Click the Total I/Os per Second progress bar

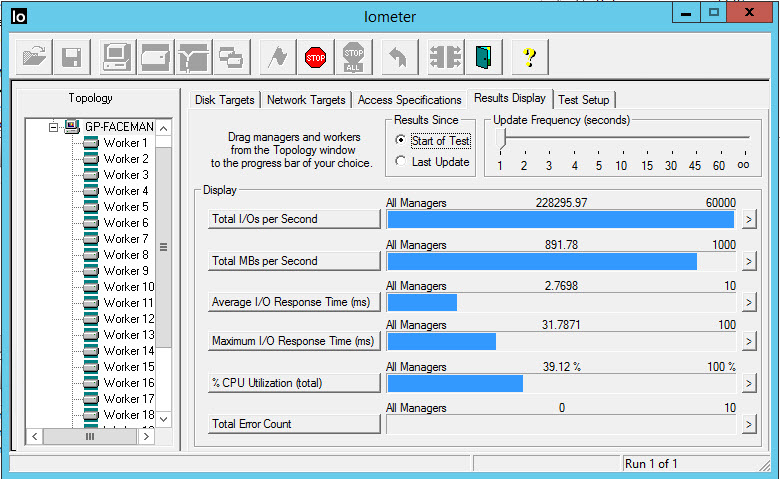point(561,219)
